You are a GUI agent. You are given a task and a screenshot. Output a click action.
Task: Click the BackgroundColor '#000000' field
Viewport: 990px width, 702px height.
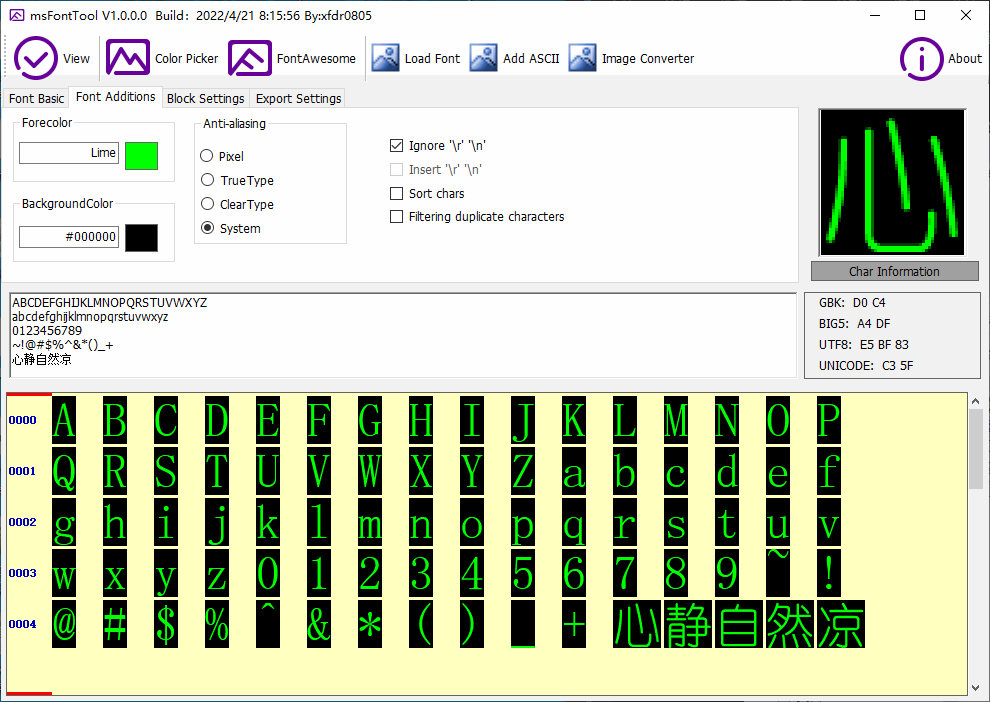tap(69, 237)
